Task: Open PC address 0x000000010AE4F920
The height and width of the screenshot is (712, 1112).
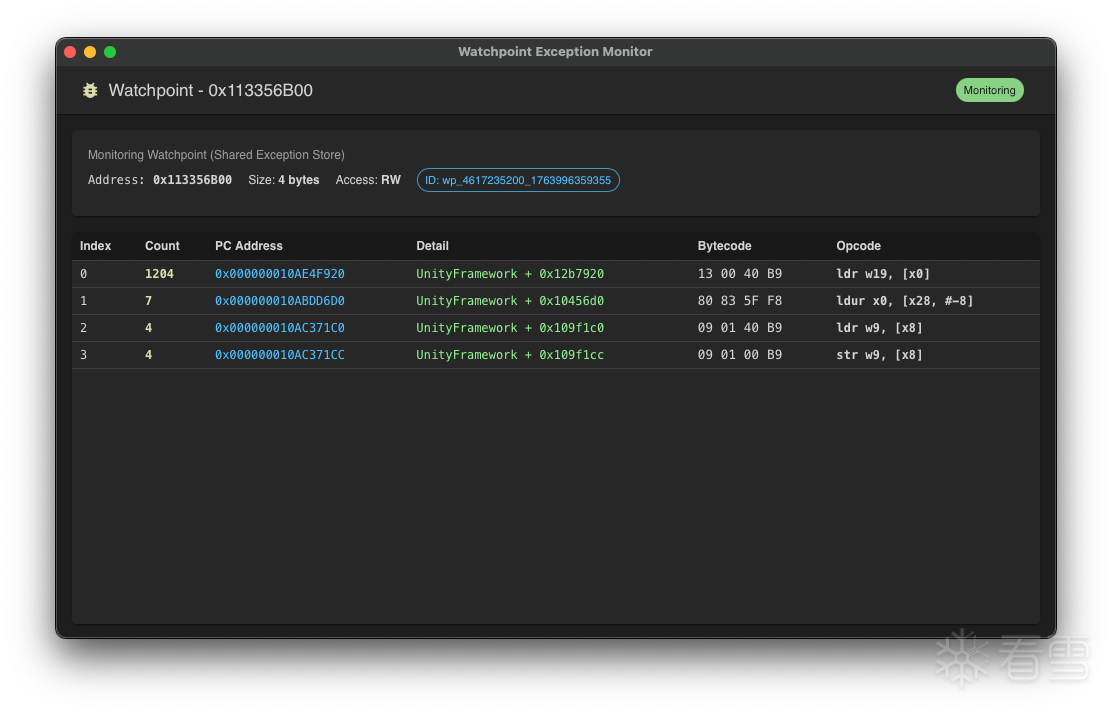Action: [x=278, y=273]
